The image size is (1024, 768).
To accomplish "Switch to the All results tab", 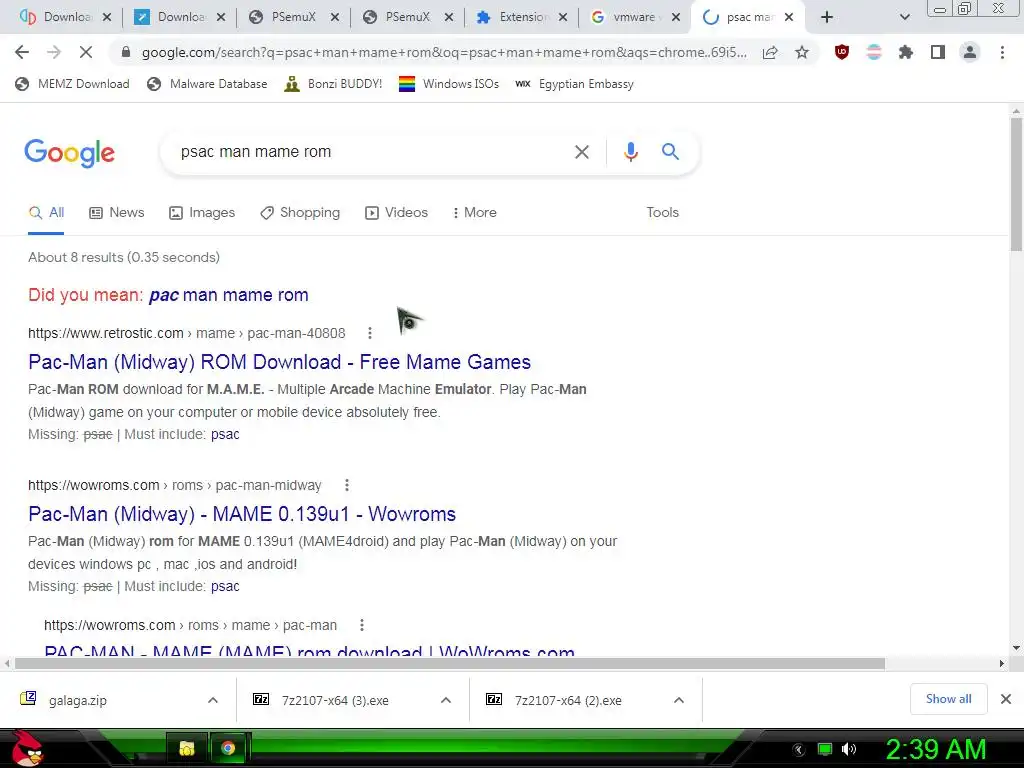I will pyautogui.click(x=46, y=213).
